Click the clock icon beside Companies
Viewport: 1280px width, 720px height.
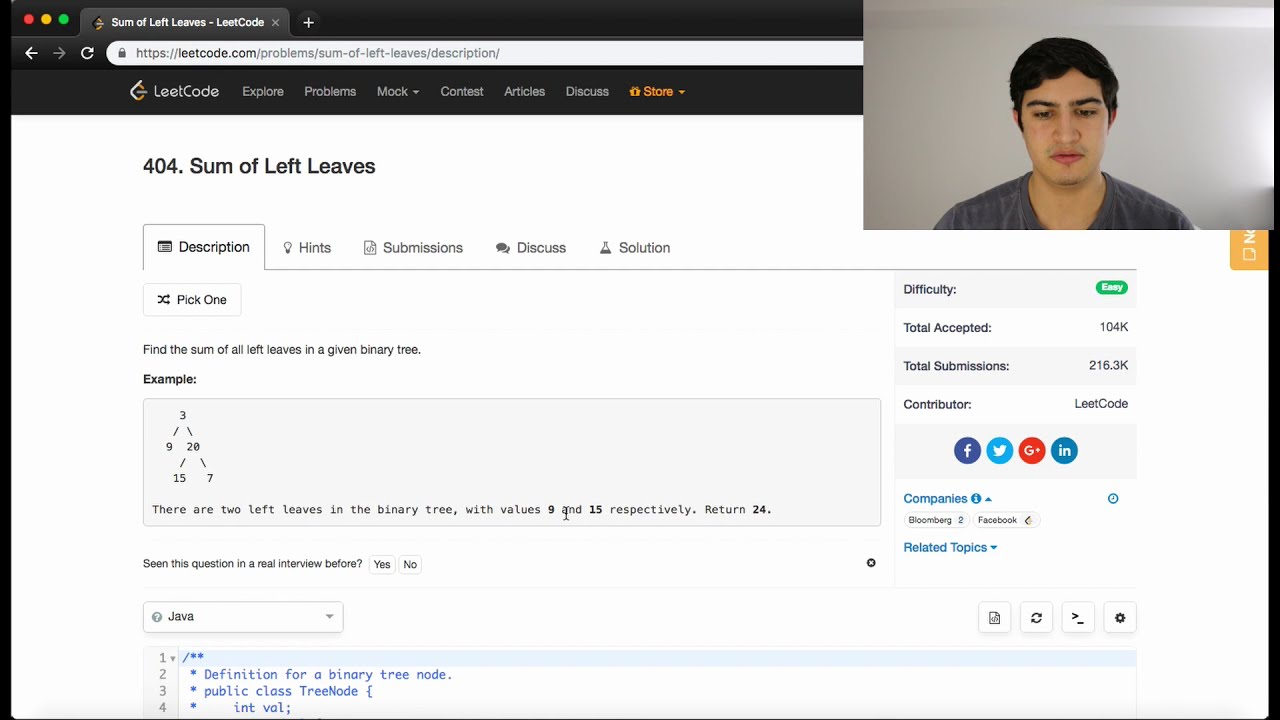click(1113, 499)
